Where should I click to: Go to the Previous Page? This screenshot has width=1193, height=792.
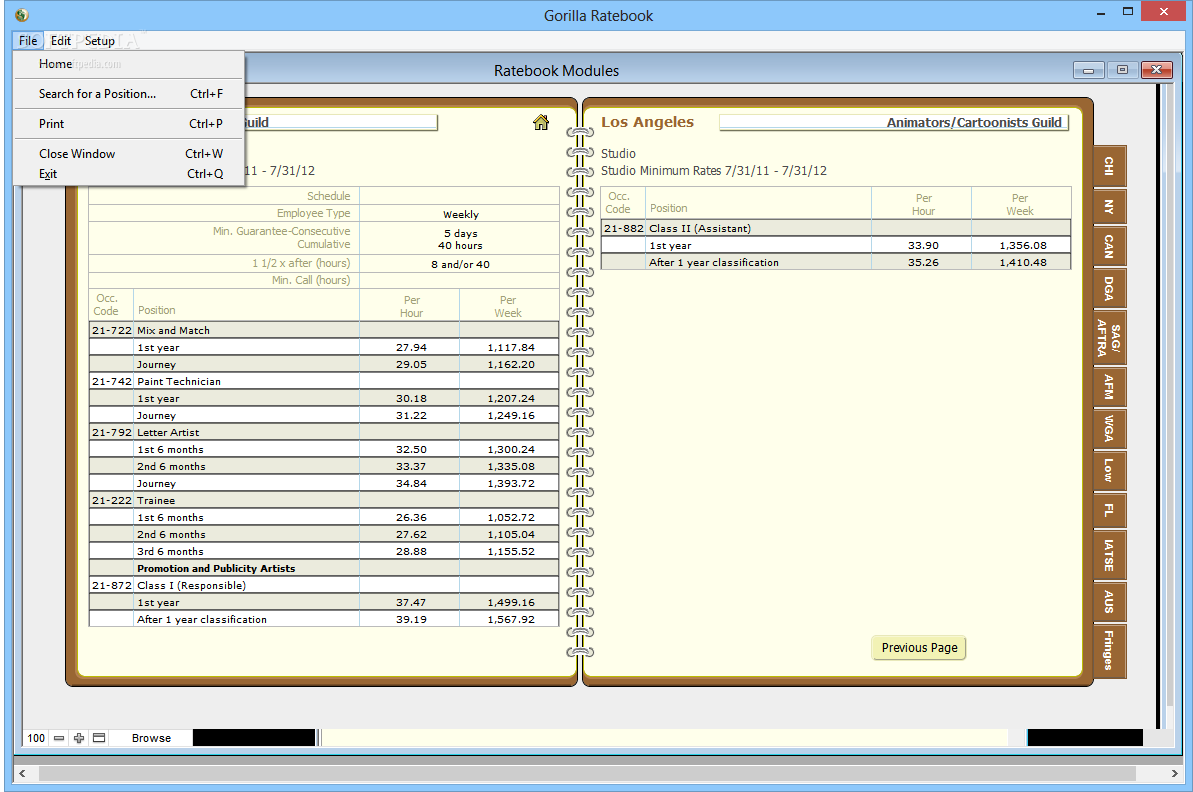(919, 647)
